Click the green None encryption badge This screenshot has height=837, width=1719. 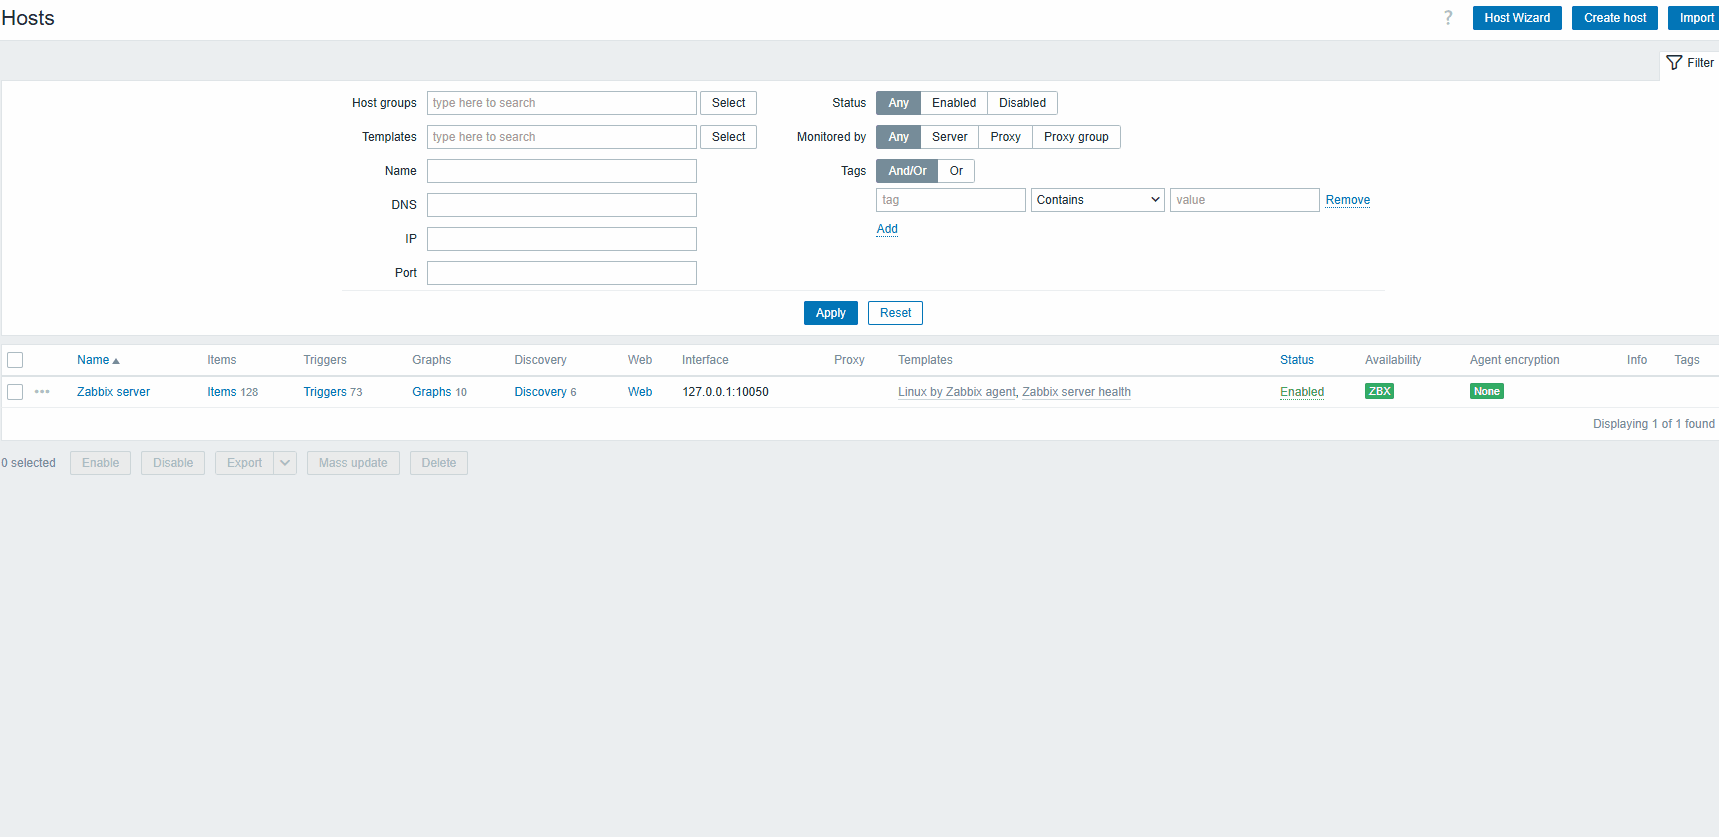point(1486,392)
